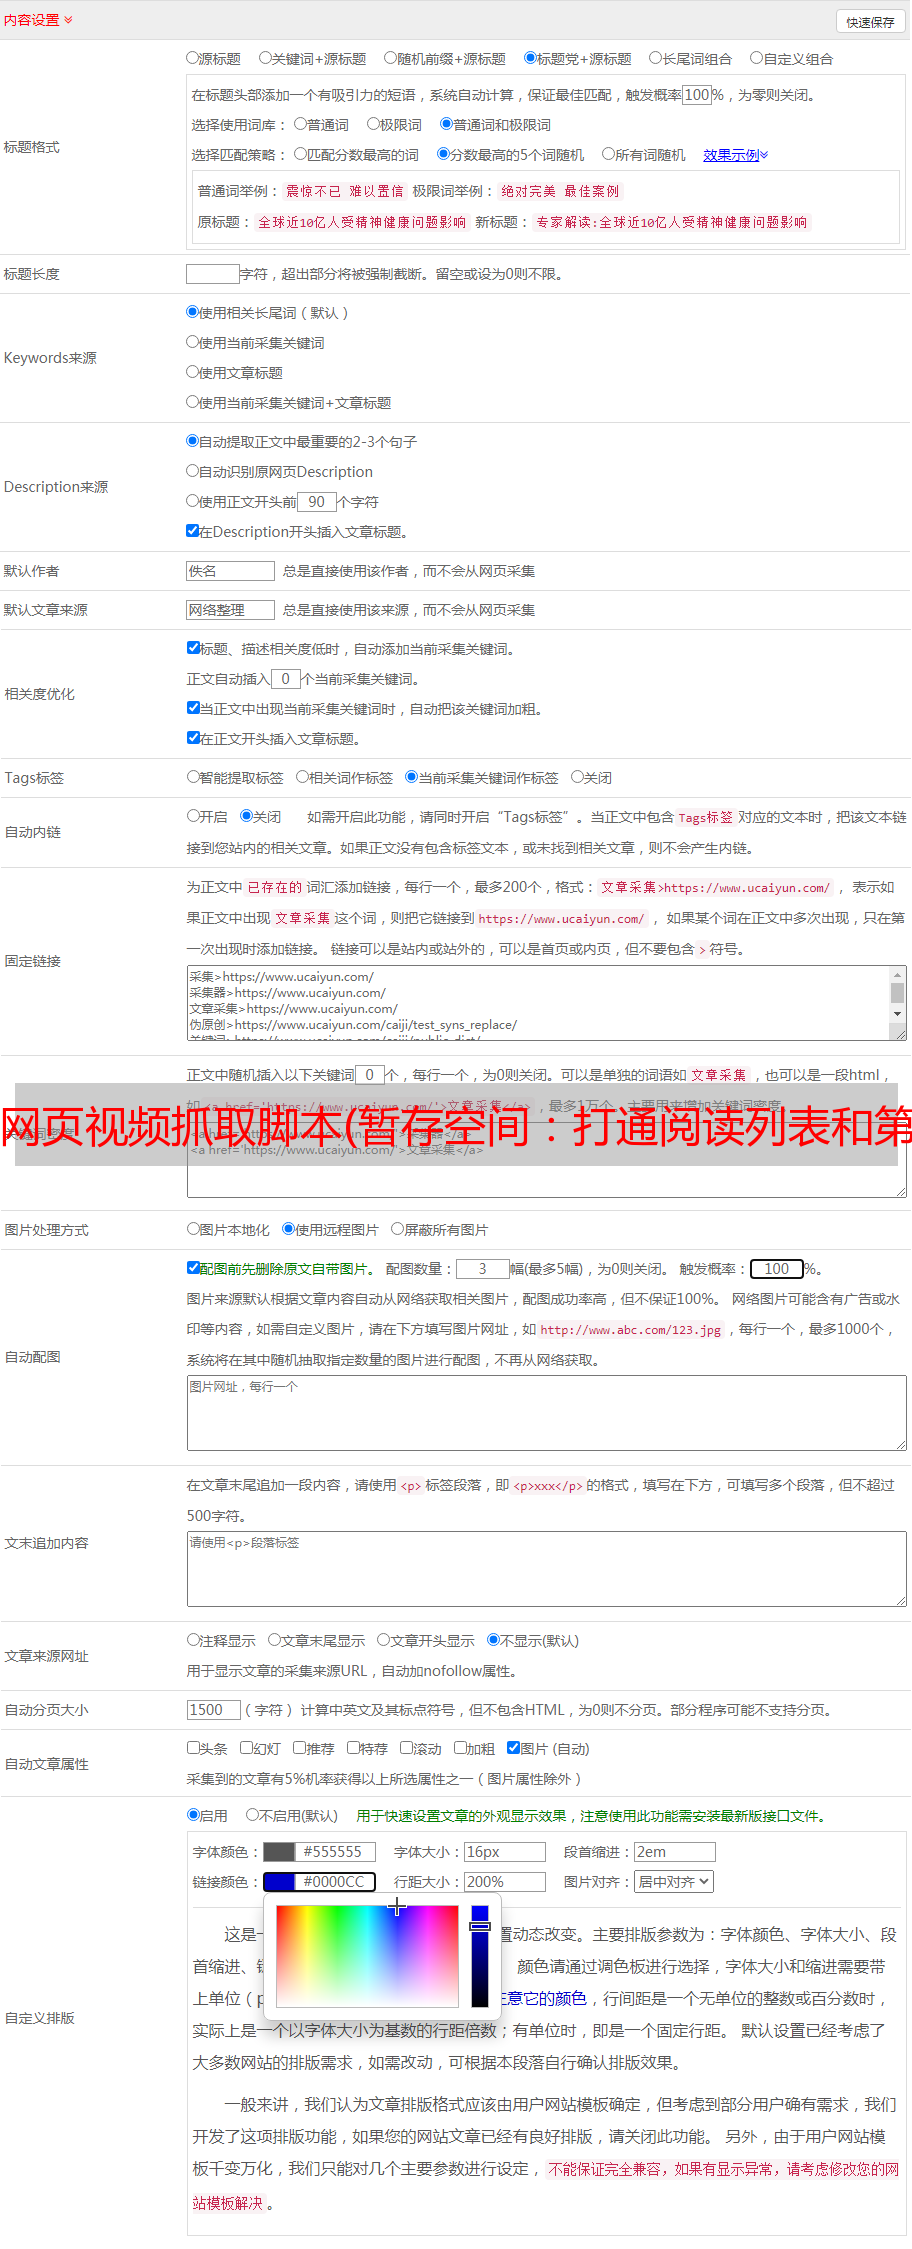912x2249 pixels.
Task: Select 图片本地化 image handling option
Action: (194, 1229)
